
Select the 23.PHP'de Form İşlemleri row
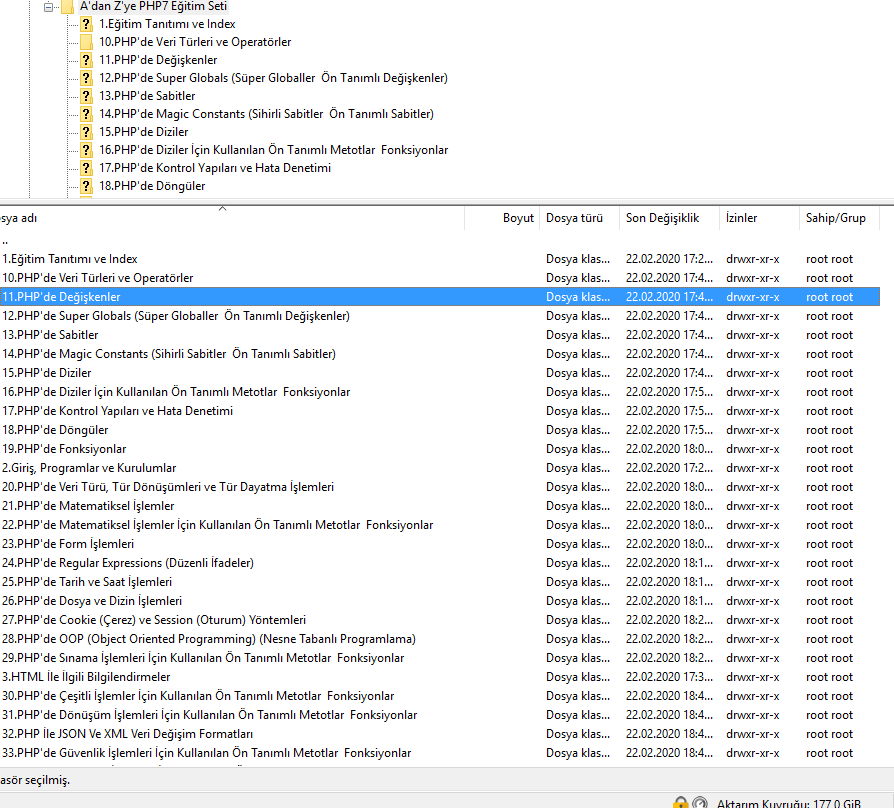click(440, 544)
